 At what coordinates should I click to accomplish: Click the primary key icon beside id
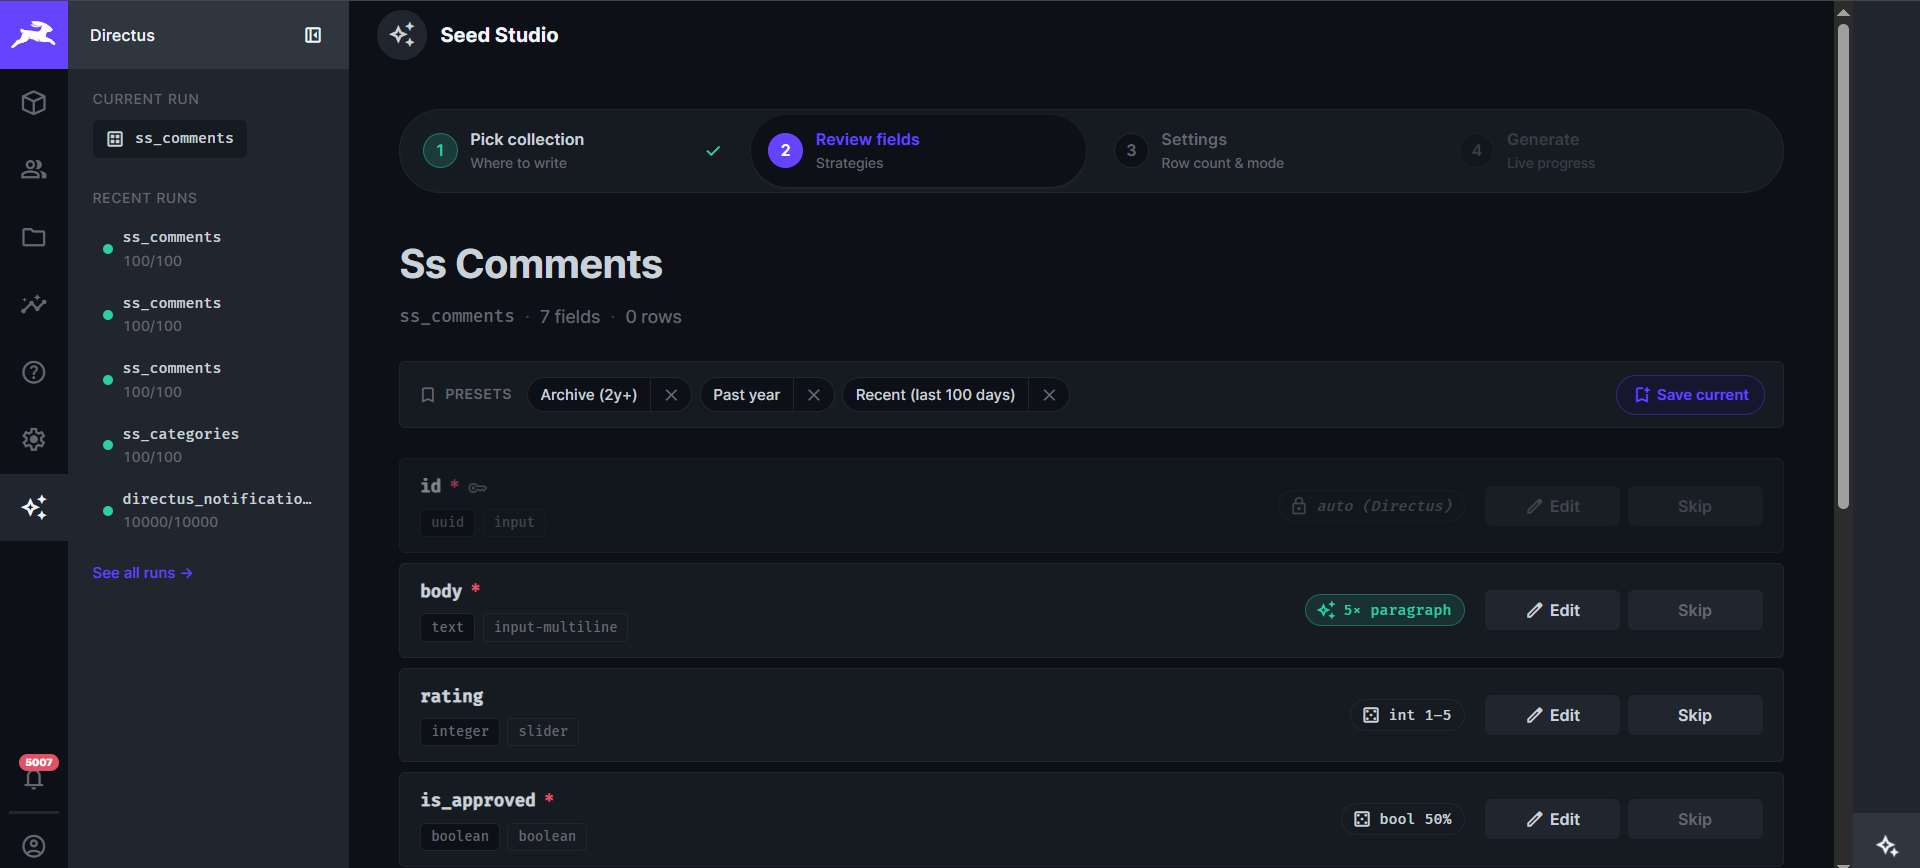(478, 488)
